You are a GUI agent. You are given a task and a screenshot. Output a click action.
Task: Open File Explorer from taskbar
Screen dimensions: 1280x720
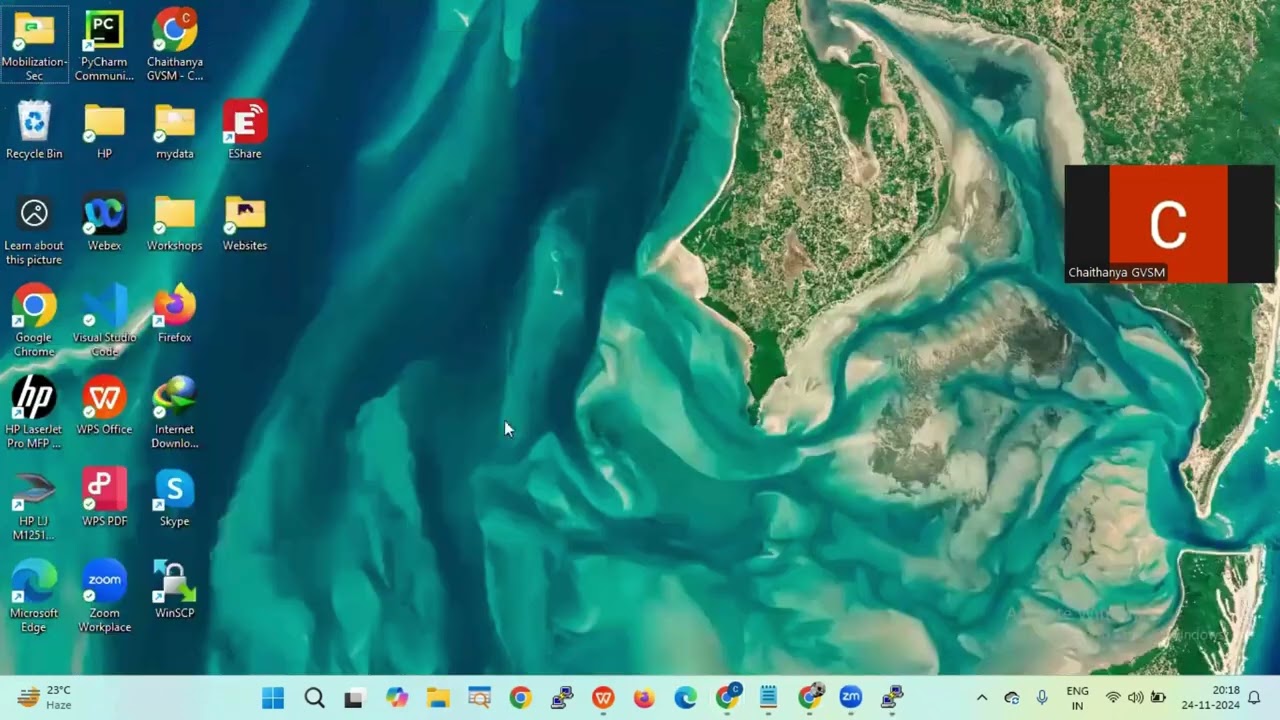(x=438, y=698)
